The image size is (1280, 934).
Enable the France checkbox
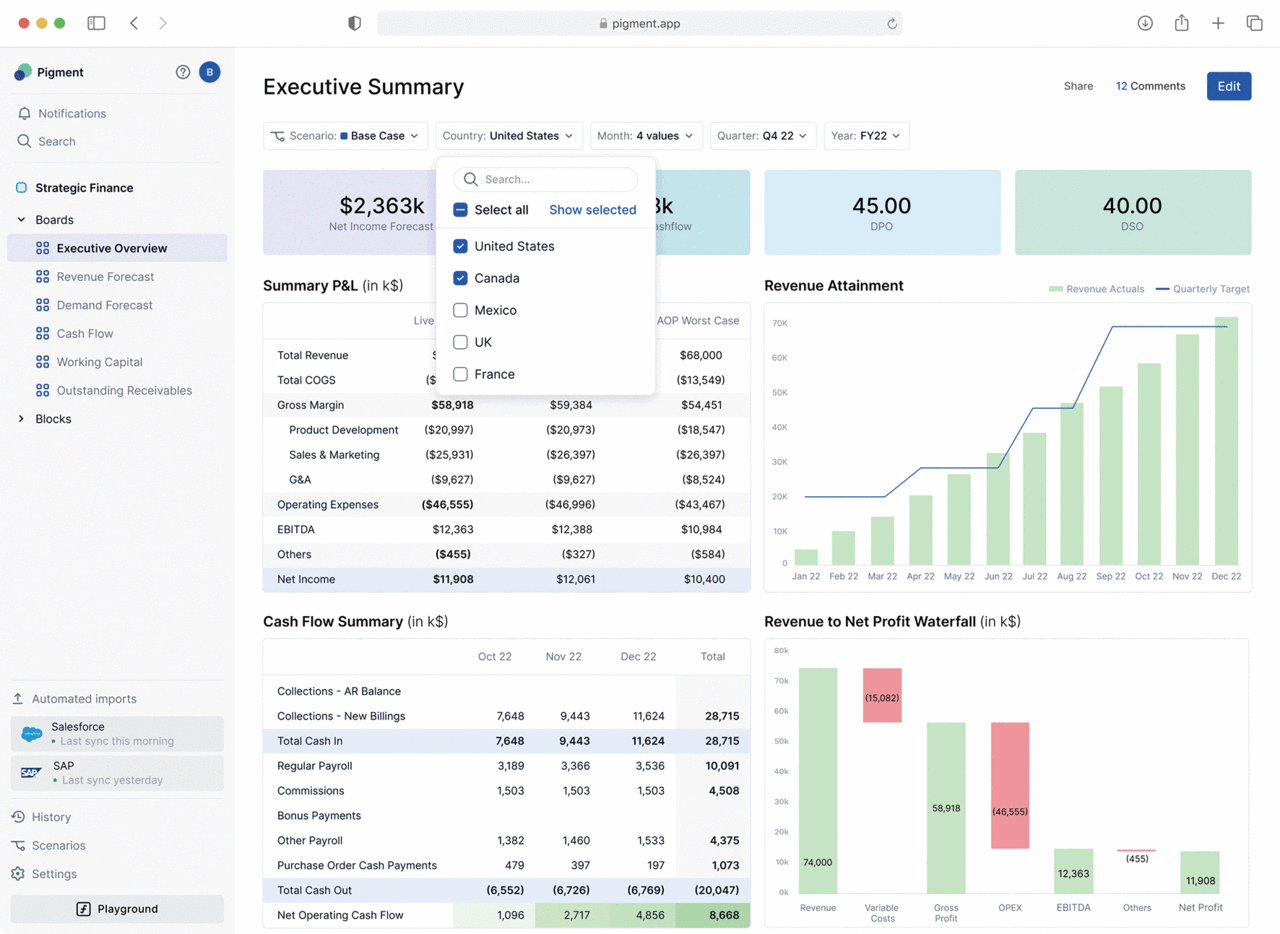tap(460, 374)
